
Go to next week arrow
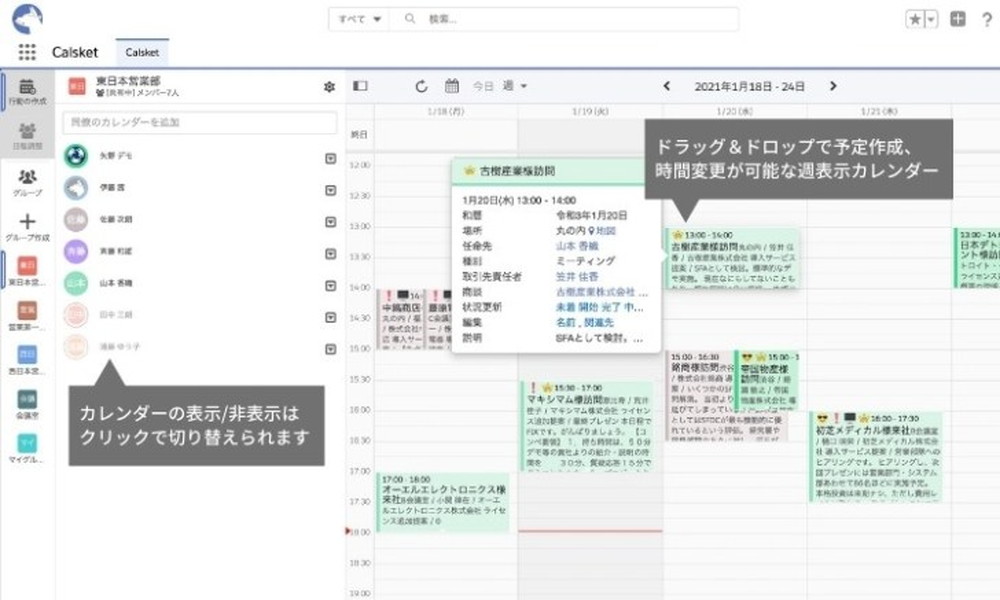(x=833, y=86)
